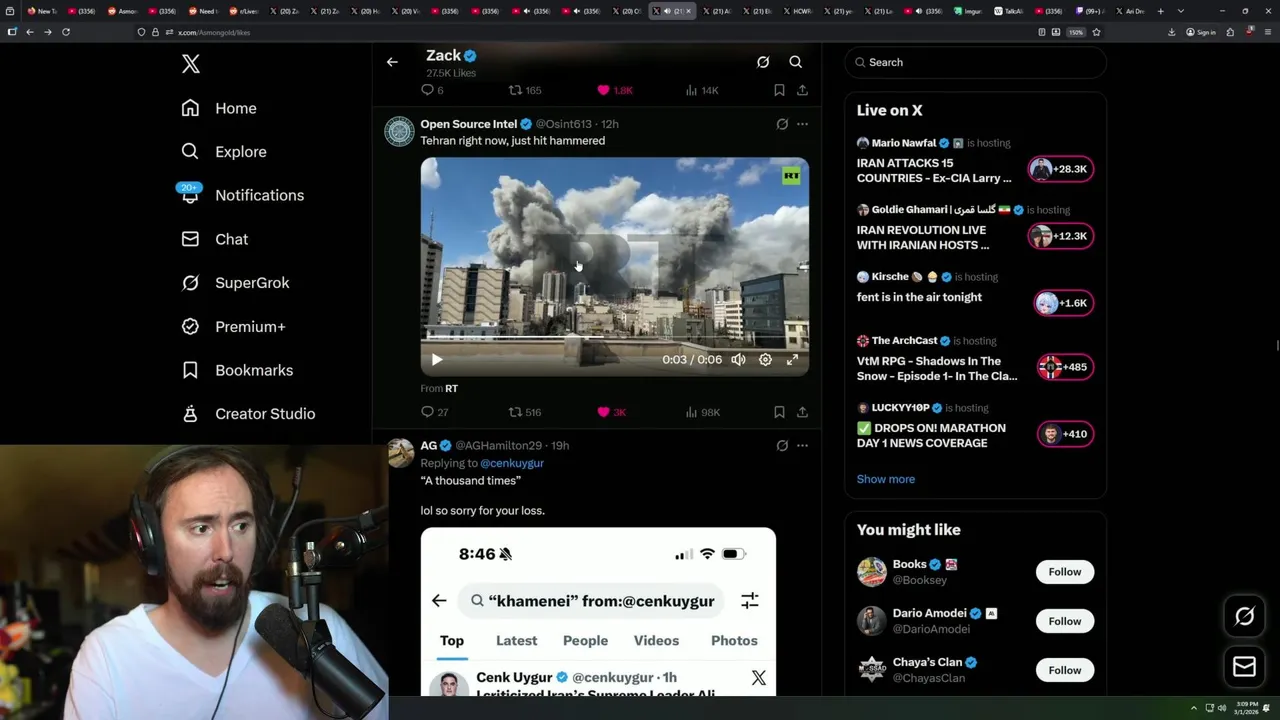Image resolution: width=1280 pixels, height=720 pixels.
Task: Click Show more under Live on X
Action: (885, 479)
